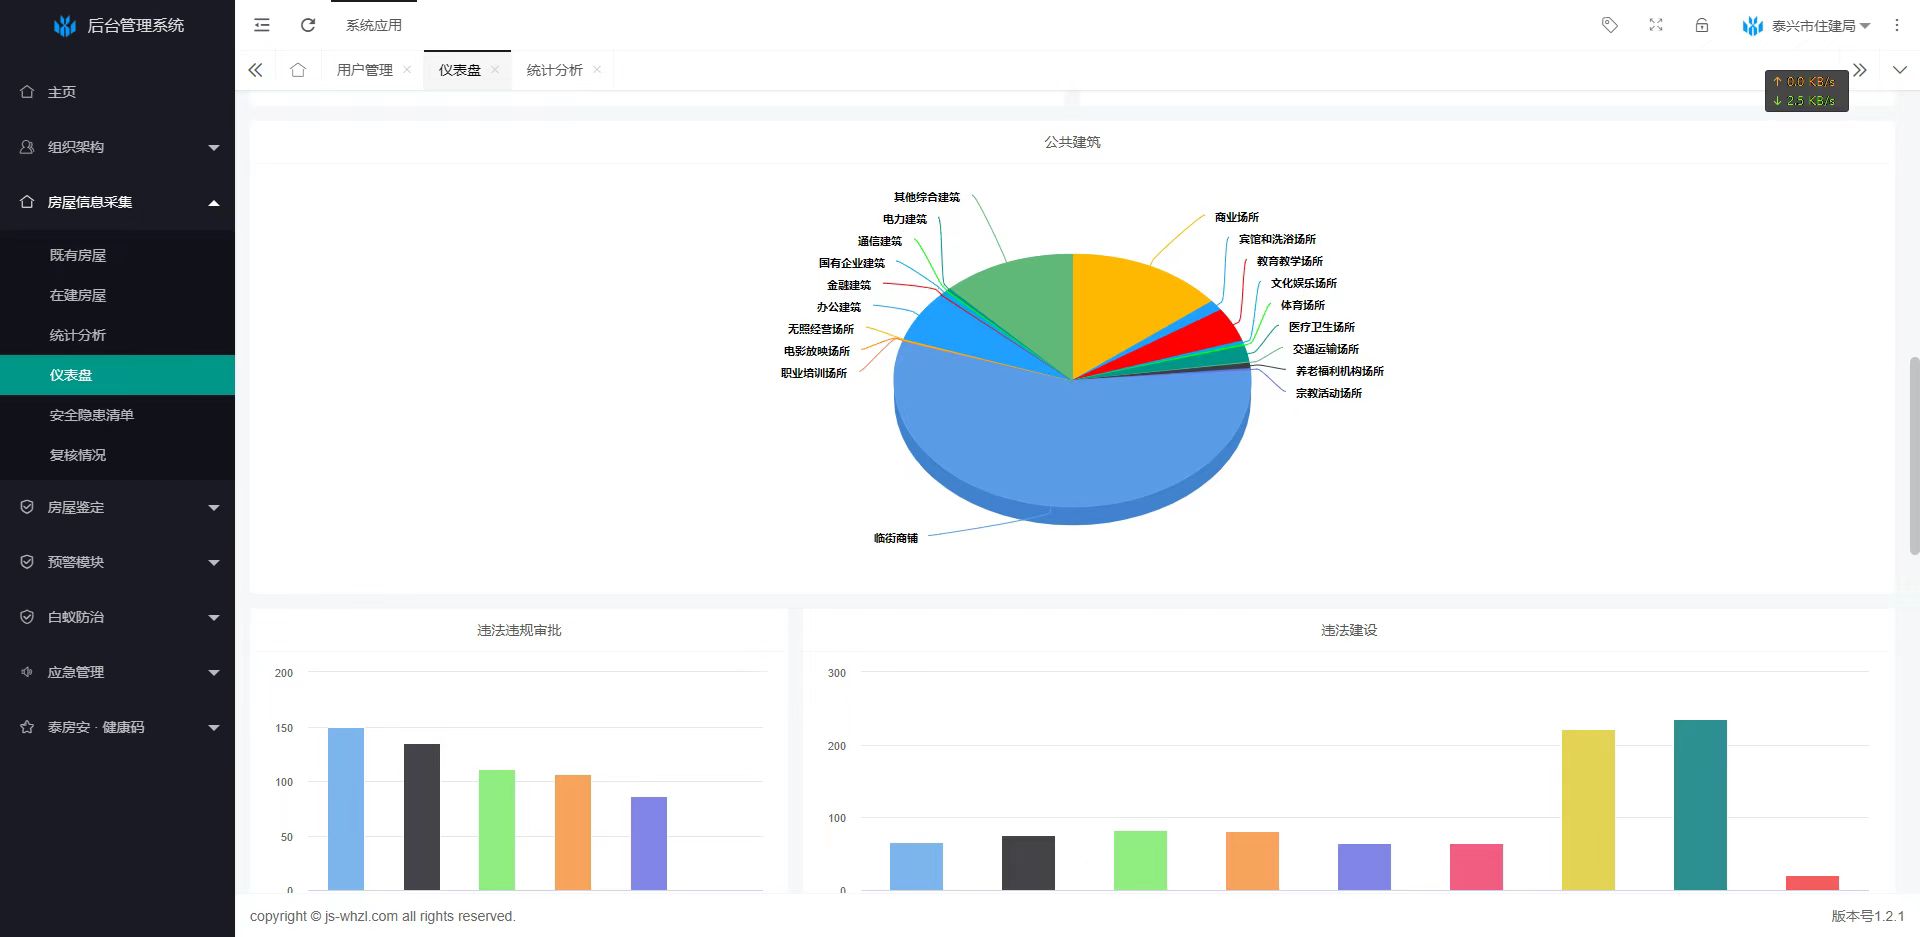Collapse the sidebar with the menu fold icon
This screenshot has width=1920, height=937.
[262, 25]
